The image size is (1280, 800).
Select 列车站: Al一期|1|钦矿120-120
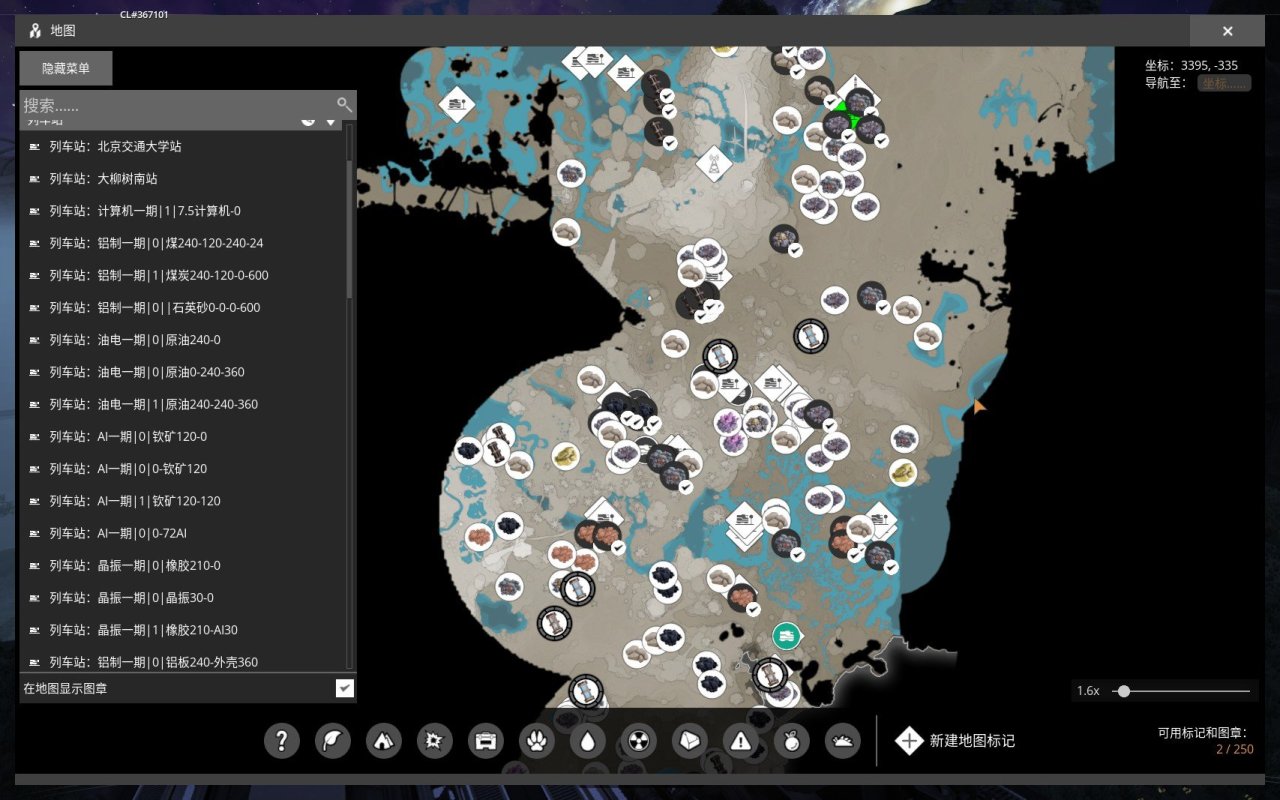click(x=182, y=501)
